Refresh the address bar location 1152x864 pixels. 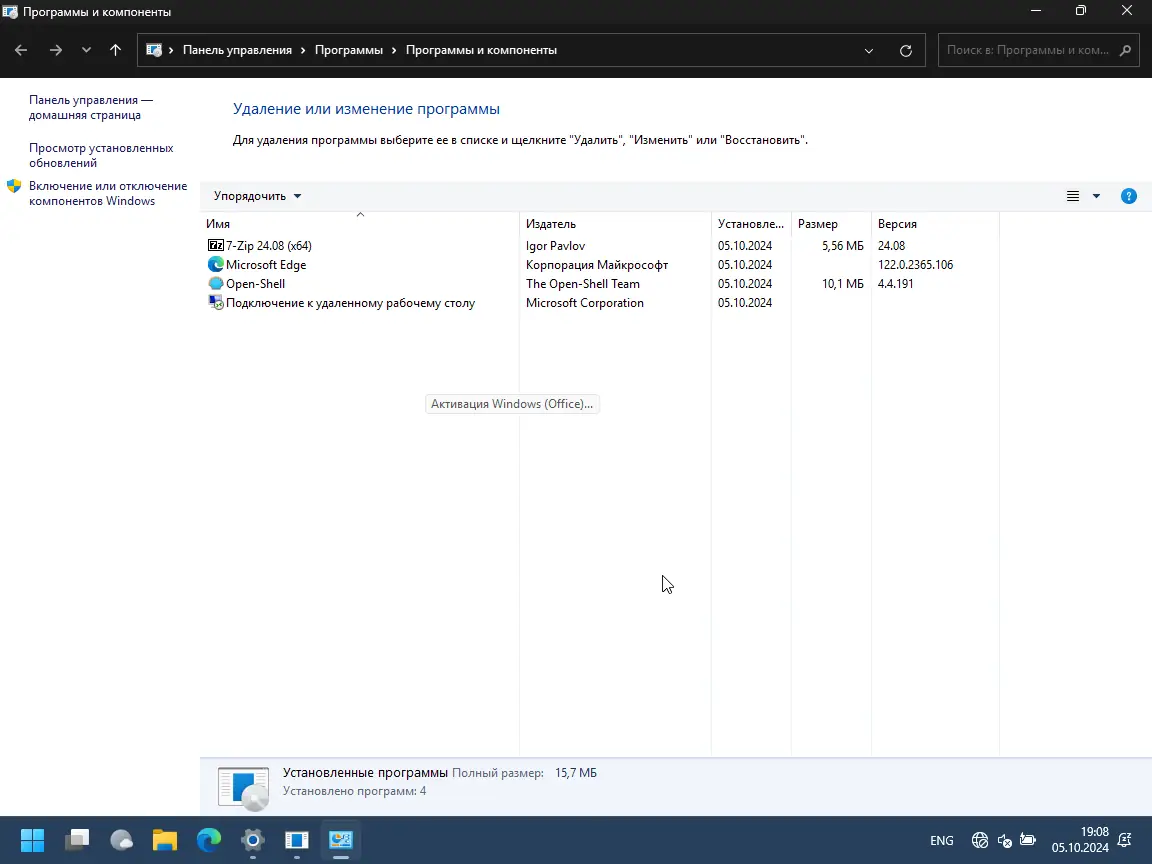coord(906,51)
